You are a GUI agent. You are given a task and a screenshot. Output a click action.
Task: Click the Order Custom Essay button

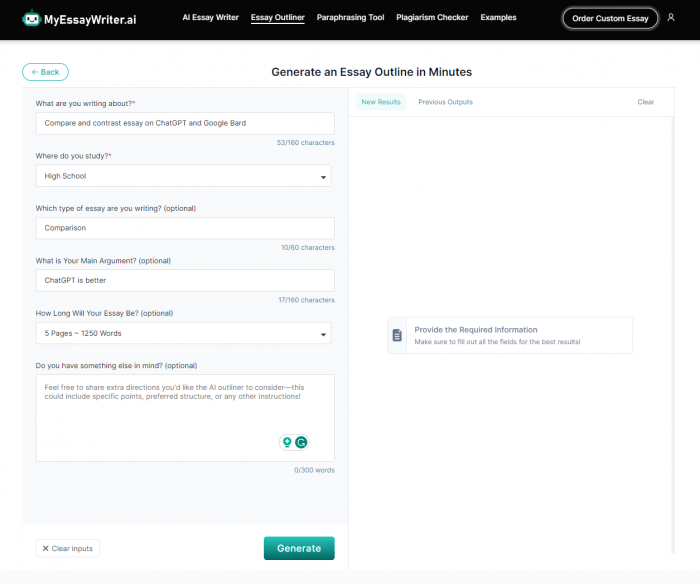point(610,18)
